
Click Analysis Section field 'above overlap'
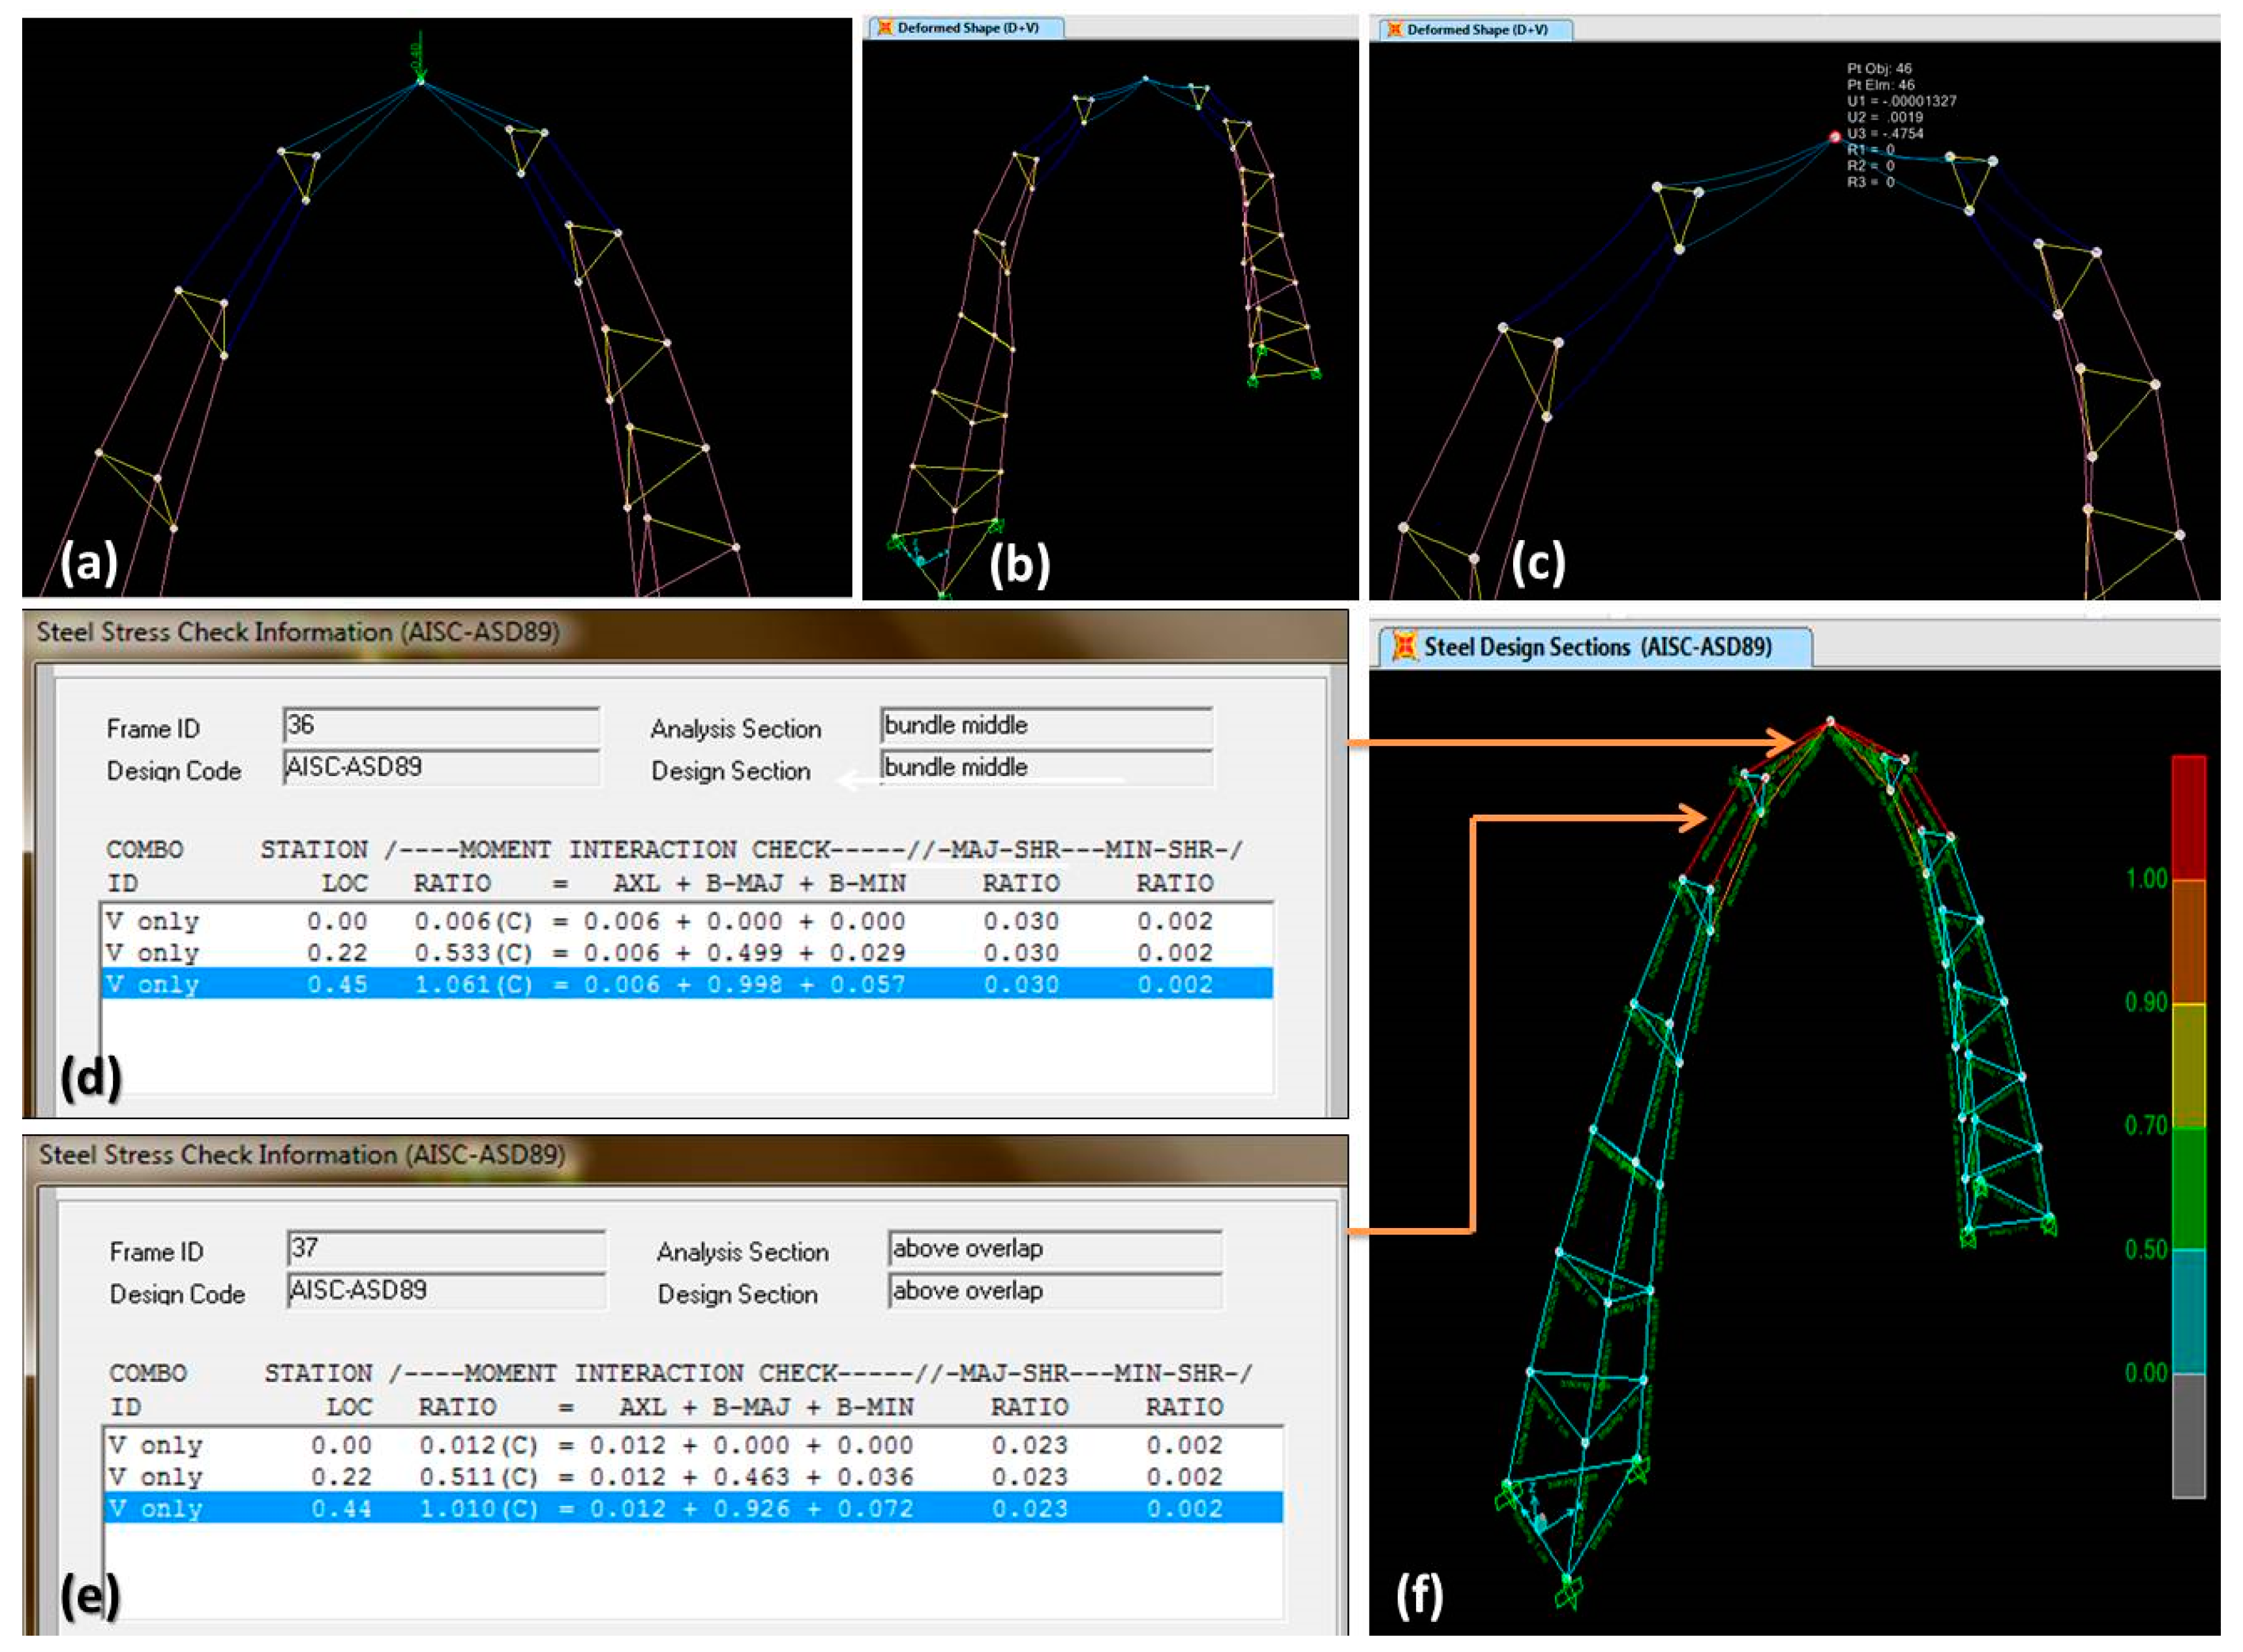coord(1054,1248)
